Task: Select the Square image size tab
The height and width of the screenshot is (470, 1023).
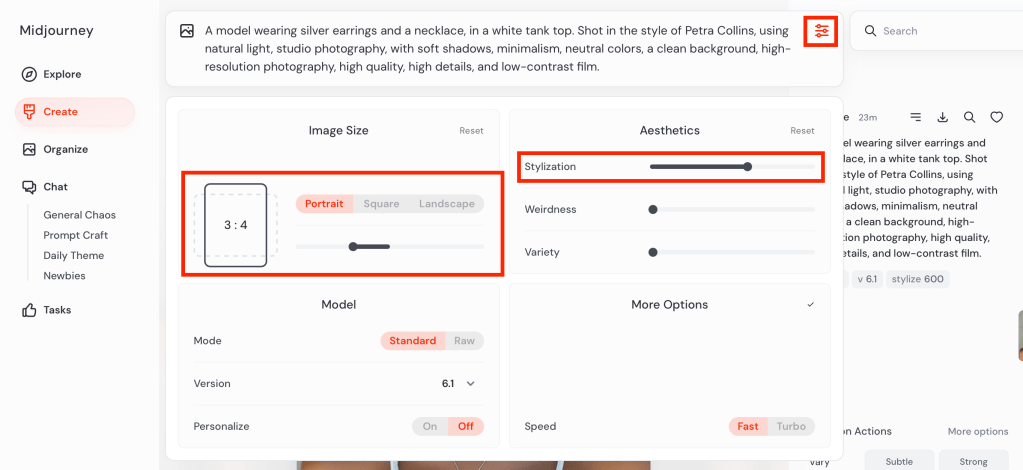Action: click(381, 204)
